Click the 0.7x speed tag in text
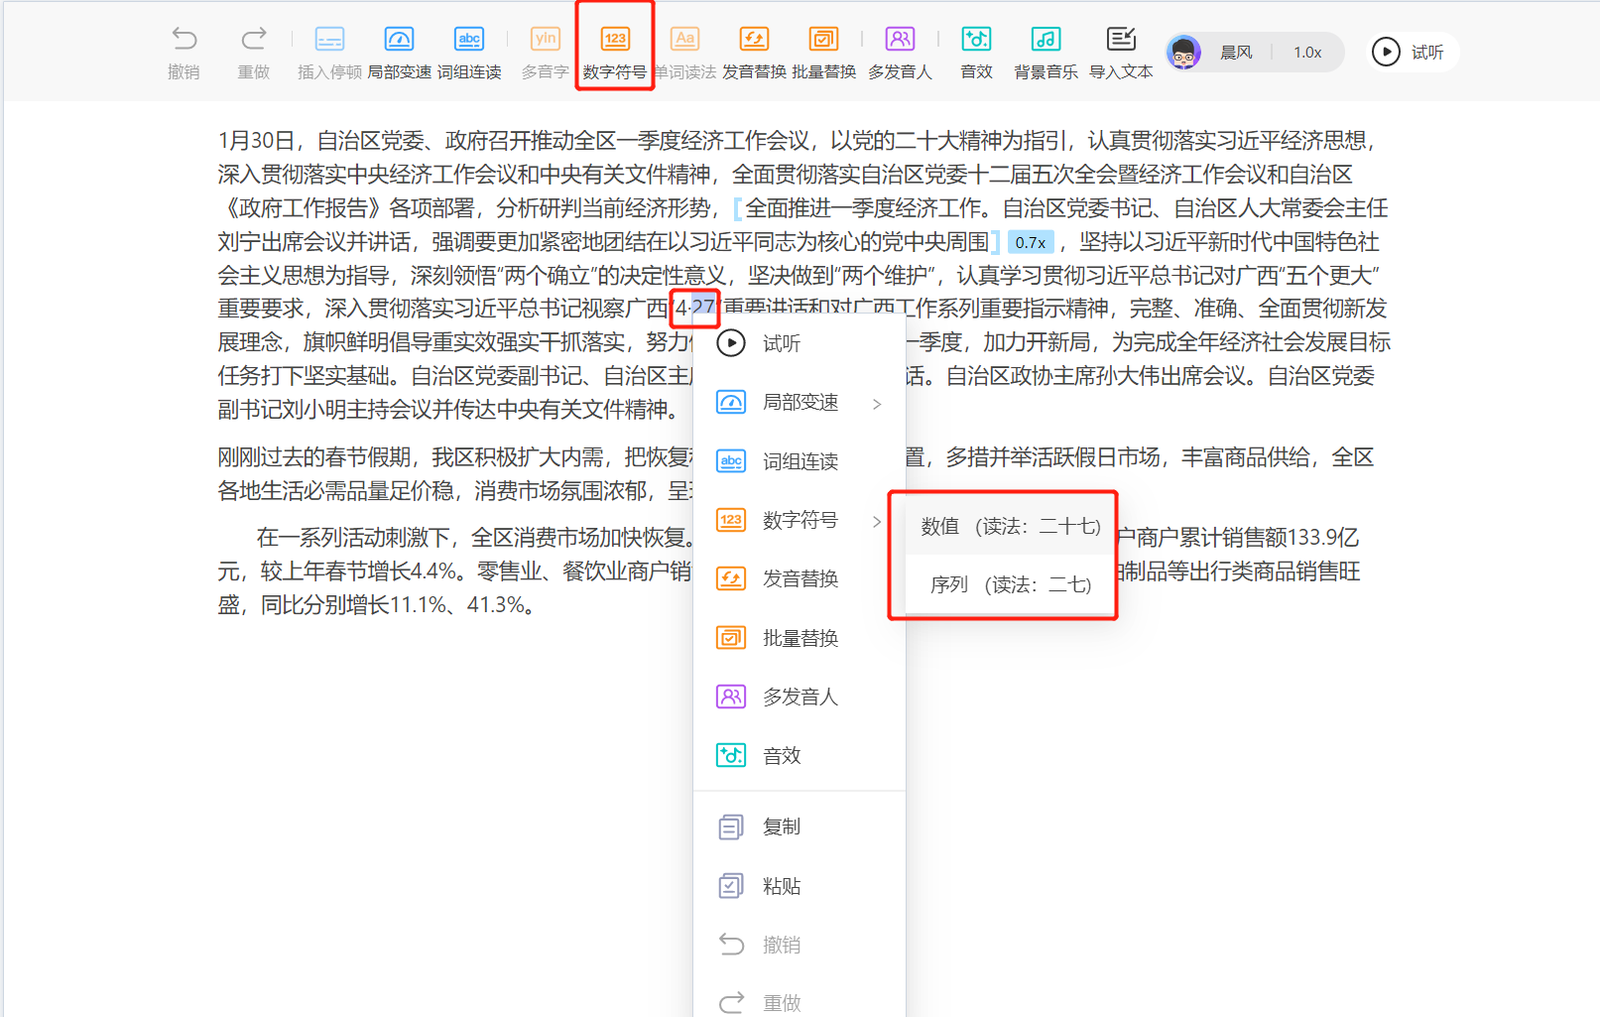The width and height of the screenshot is (1600, 1017). [1030, 242]
